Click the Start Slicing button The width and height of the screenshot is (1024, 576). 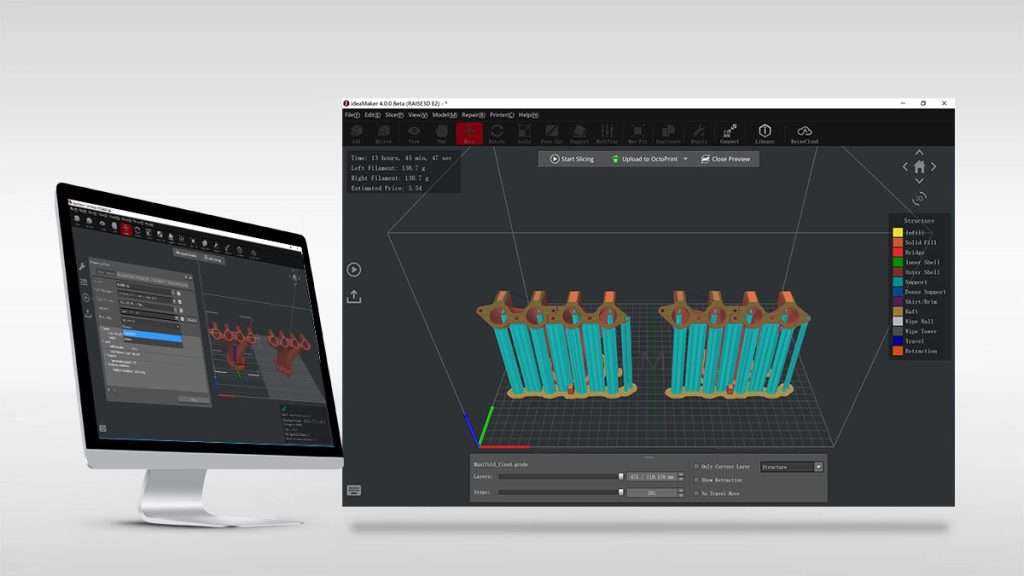click(x=574, y=158)
